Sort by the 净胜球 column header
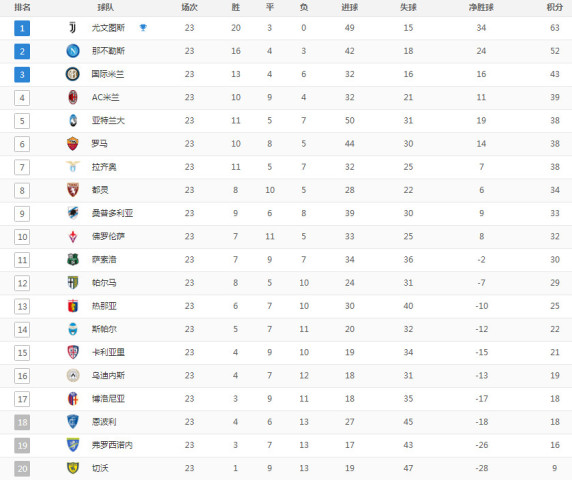572x480 pixels. pos(481,7)
